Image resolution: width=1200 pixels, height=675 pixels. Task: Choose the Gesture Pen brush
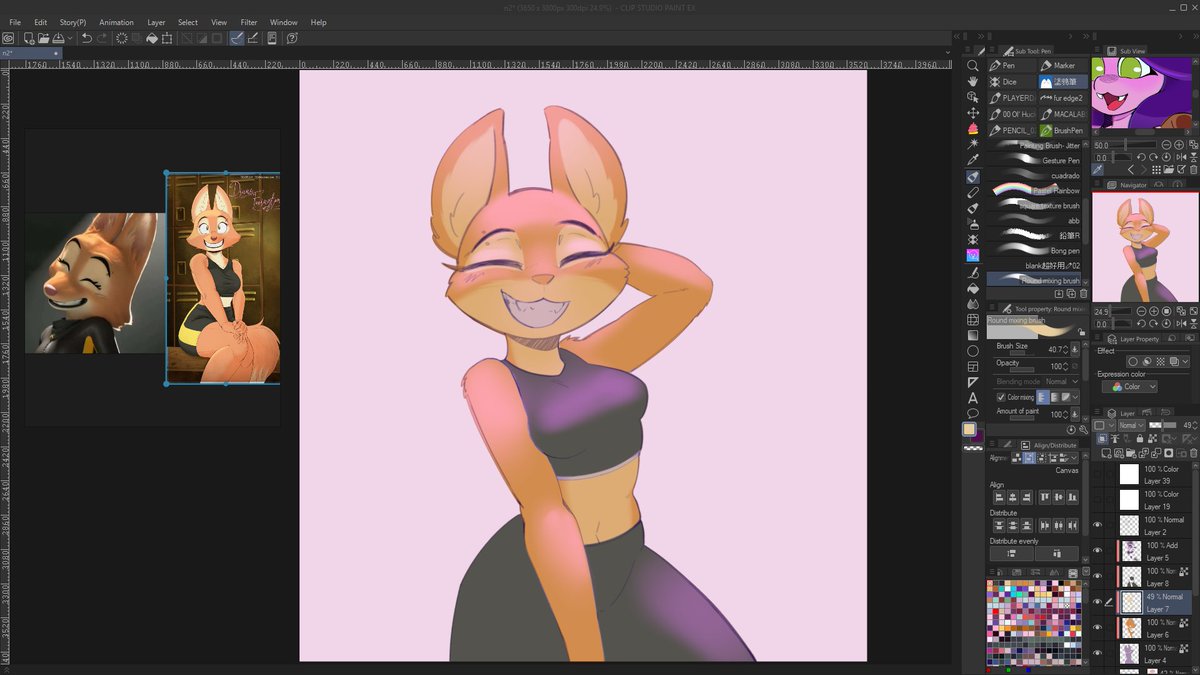[1035, 160]
